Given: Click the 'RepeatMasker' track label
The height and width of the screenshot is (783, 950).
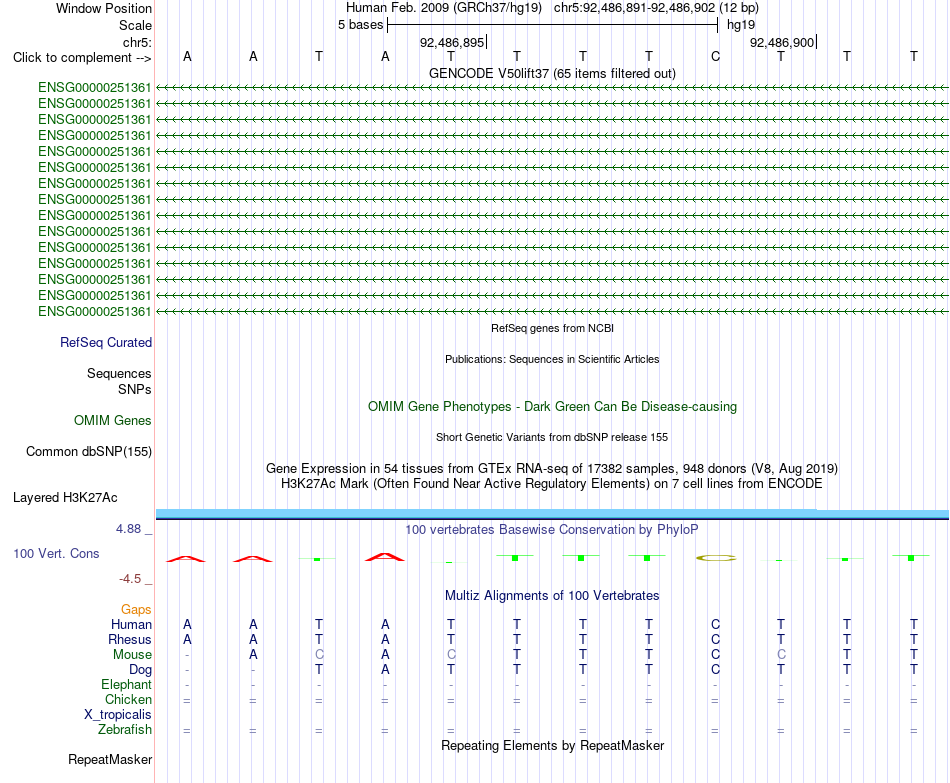Looking at the screenshot, I should [110, 759].
